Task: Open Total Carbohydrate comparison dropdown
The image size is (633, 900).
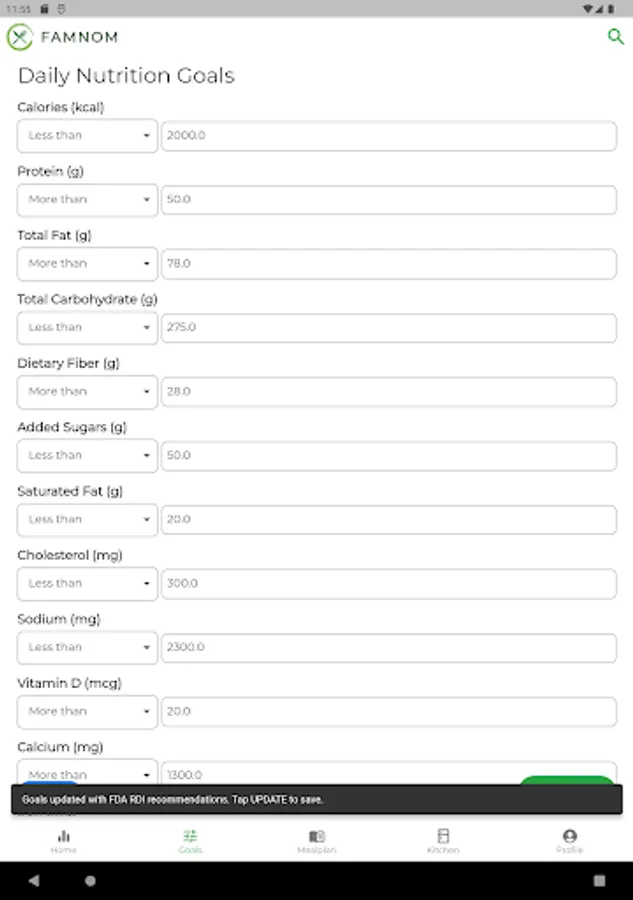Action: click(x=88, y=328)
